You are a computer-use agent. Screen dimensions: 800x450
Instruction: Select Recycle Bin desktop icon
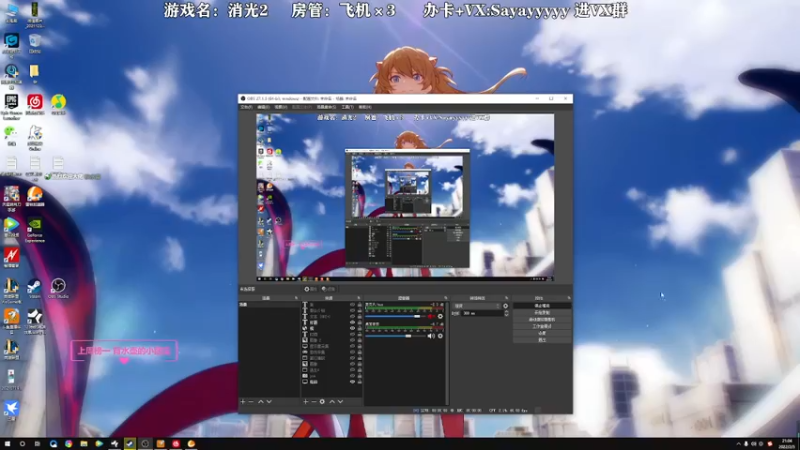35,44
